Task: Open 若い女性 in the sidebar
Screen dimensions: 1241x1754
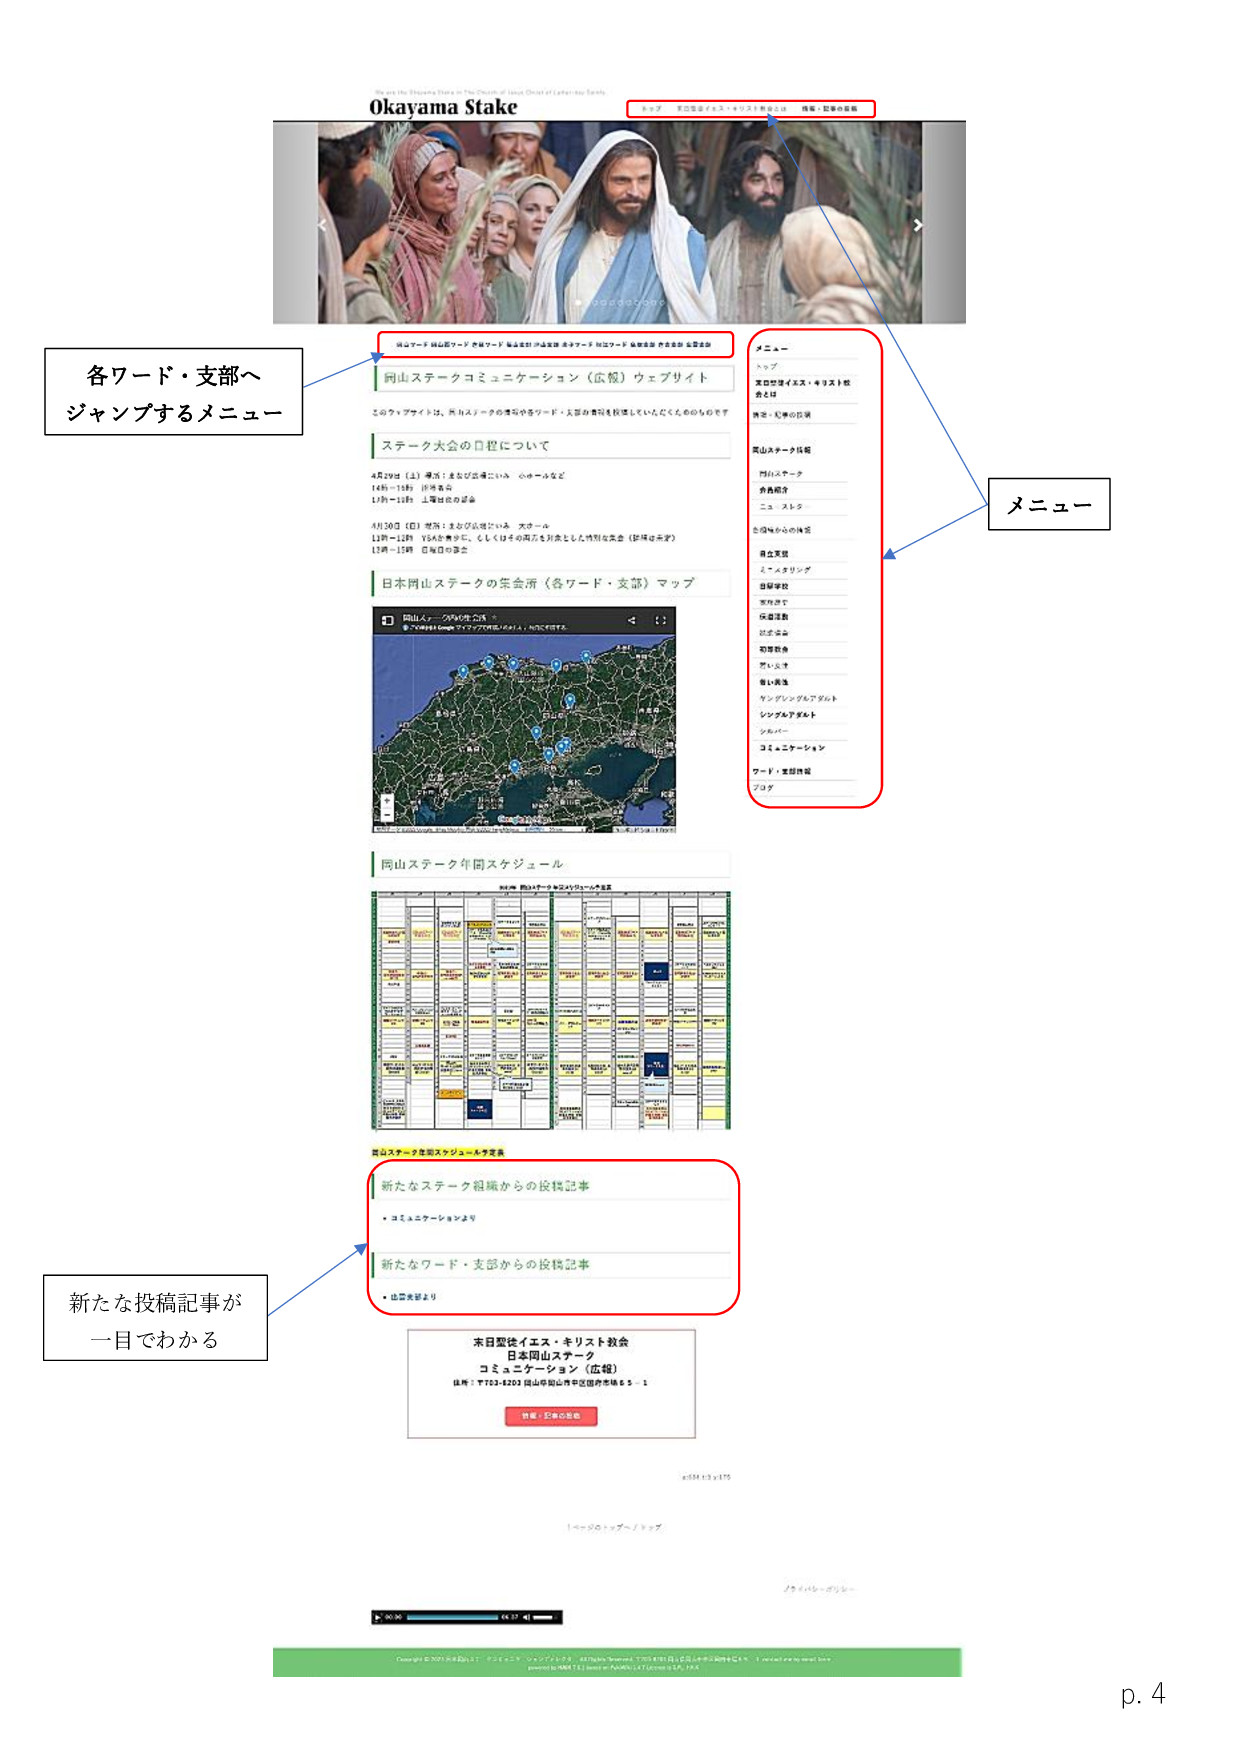Action: (774, 666)
